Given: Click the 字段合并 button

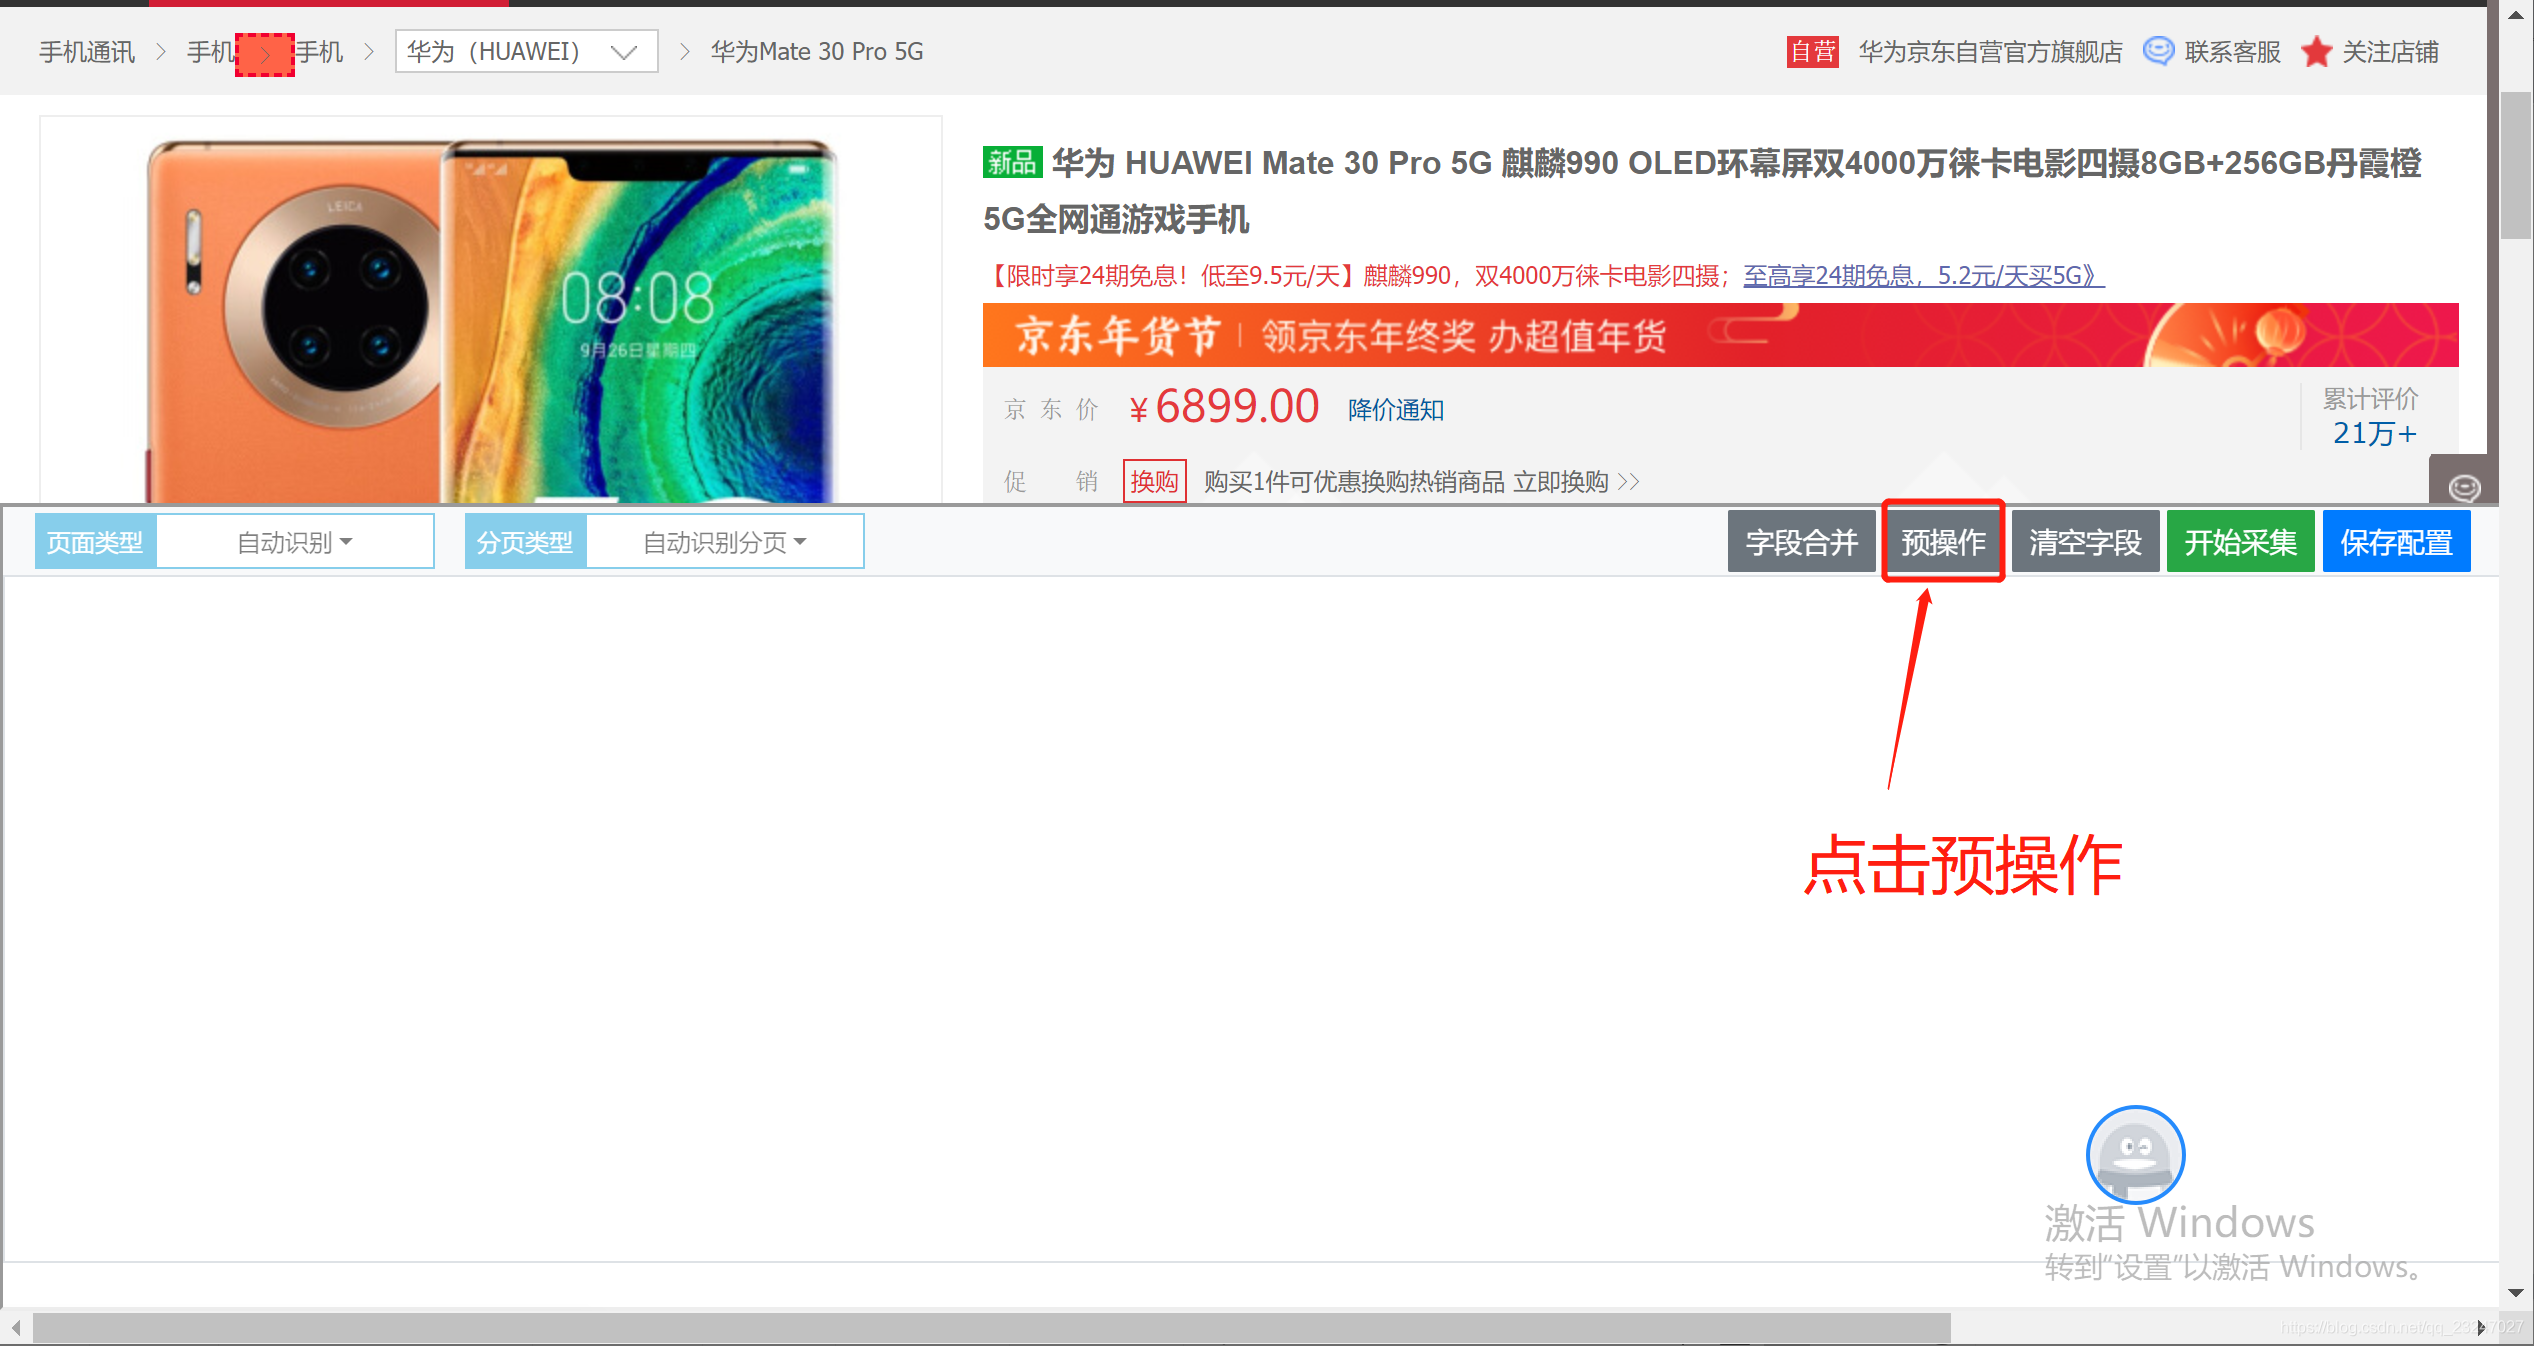Looking at the screenshot, I should point(1801,542).
